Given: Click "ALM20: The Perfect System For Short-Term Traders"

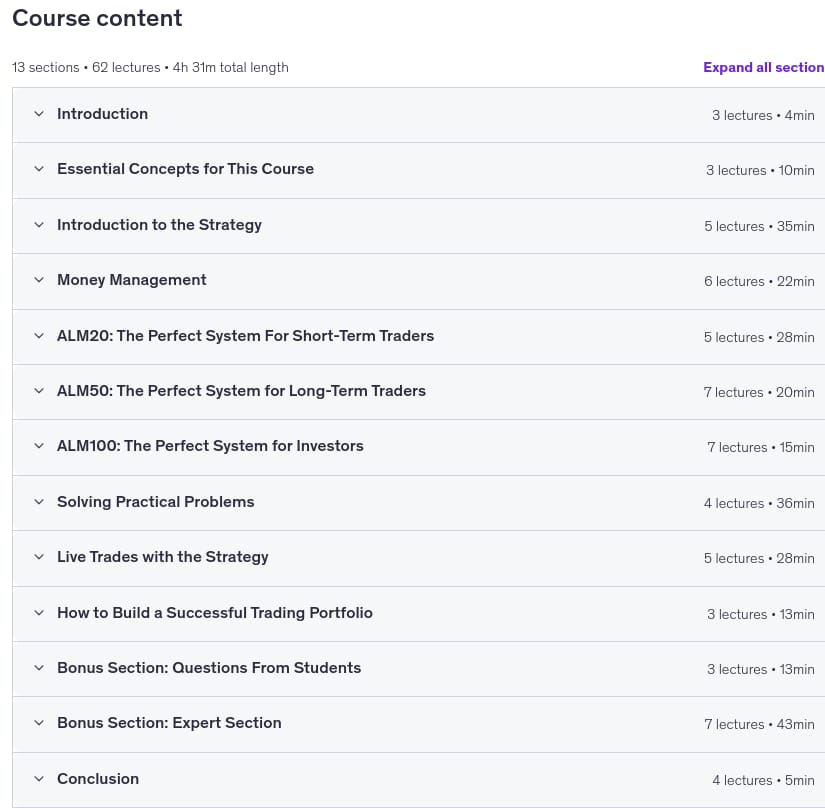Looking at the screenshot, I should (246, 336).
